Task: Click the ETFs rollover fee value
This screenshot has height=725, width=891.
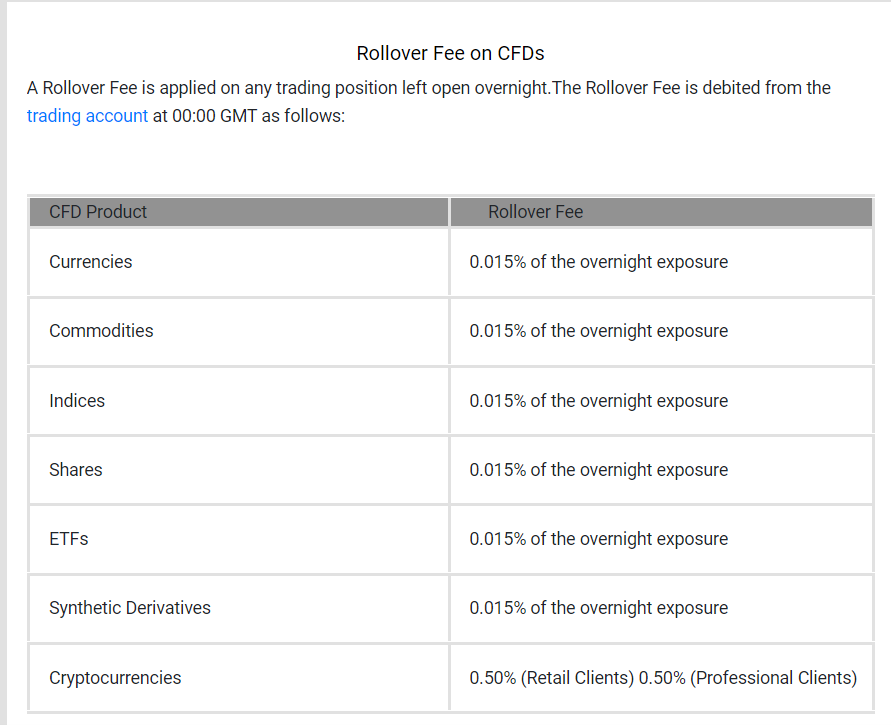Action: (x=598, y=539)
